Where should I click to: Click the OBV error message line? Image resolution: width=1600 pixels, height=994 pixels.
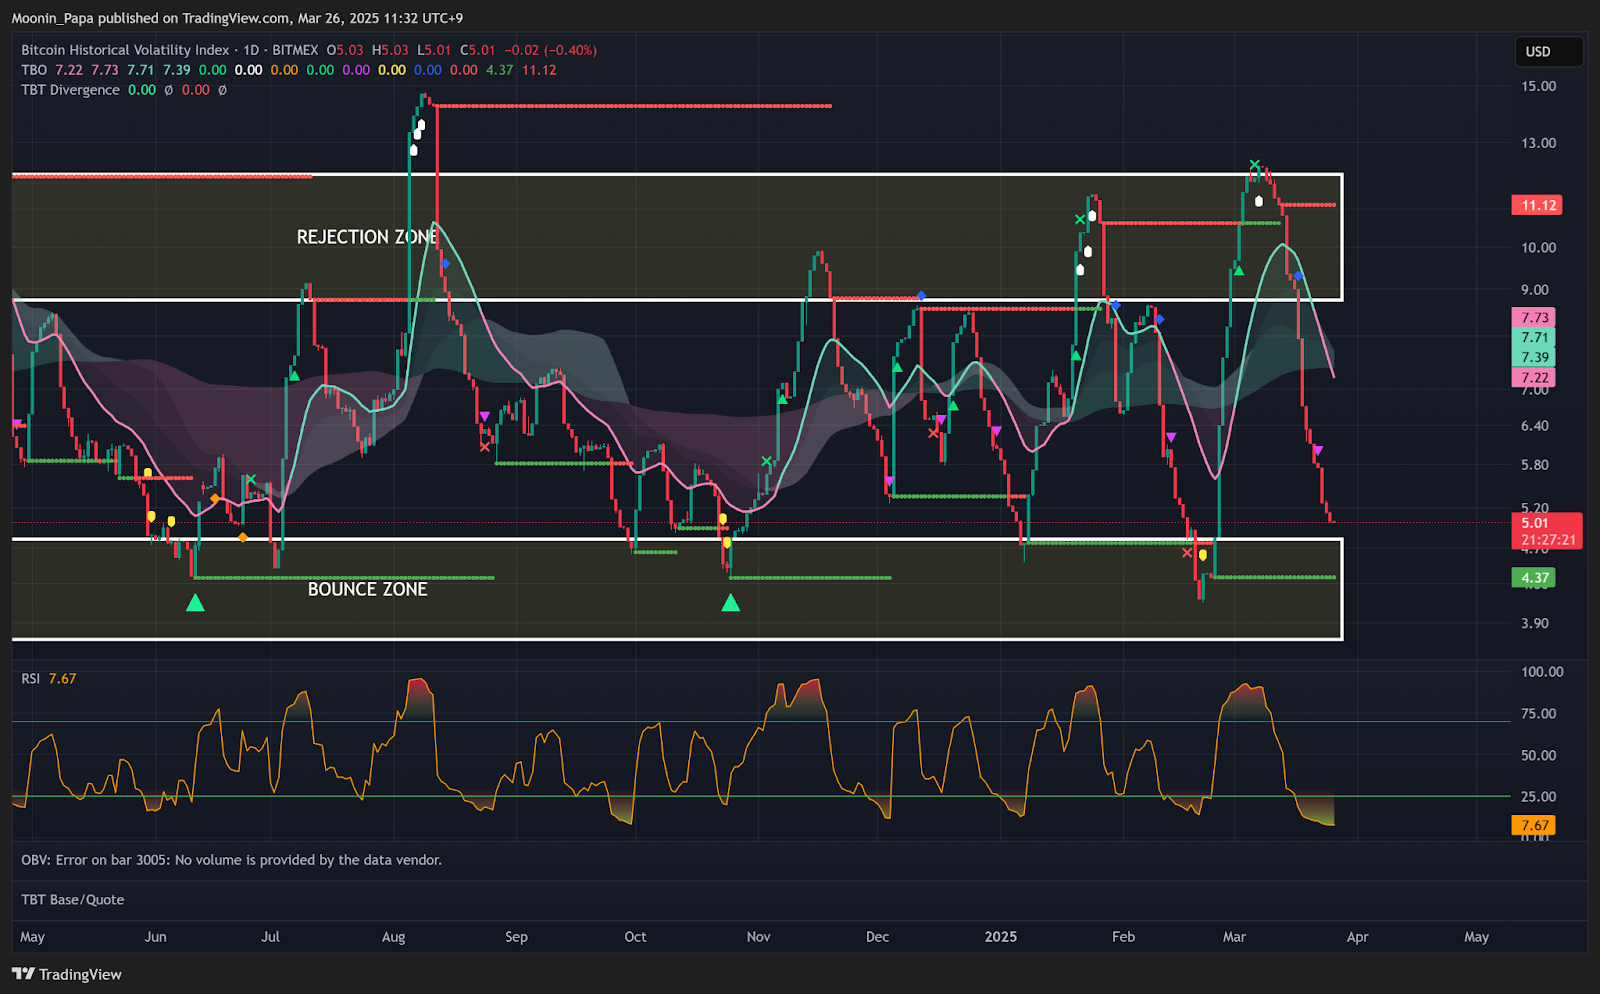[231, 860]
